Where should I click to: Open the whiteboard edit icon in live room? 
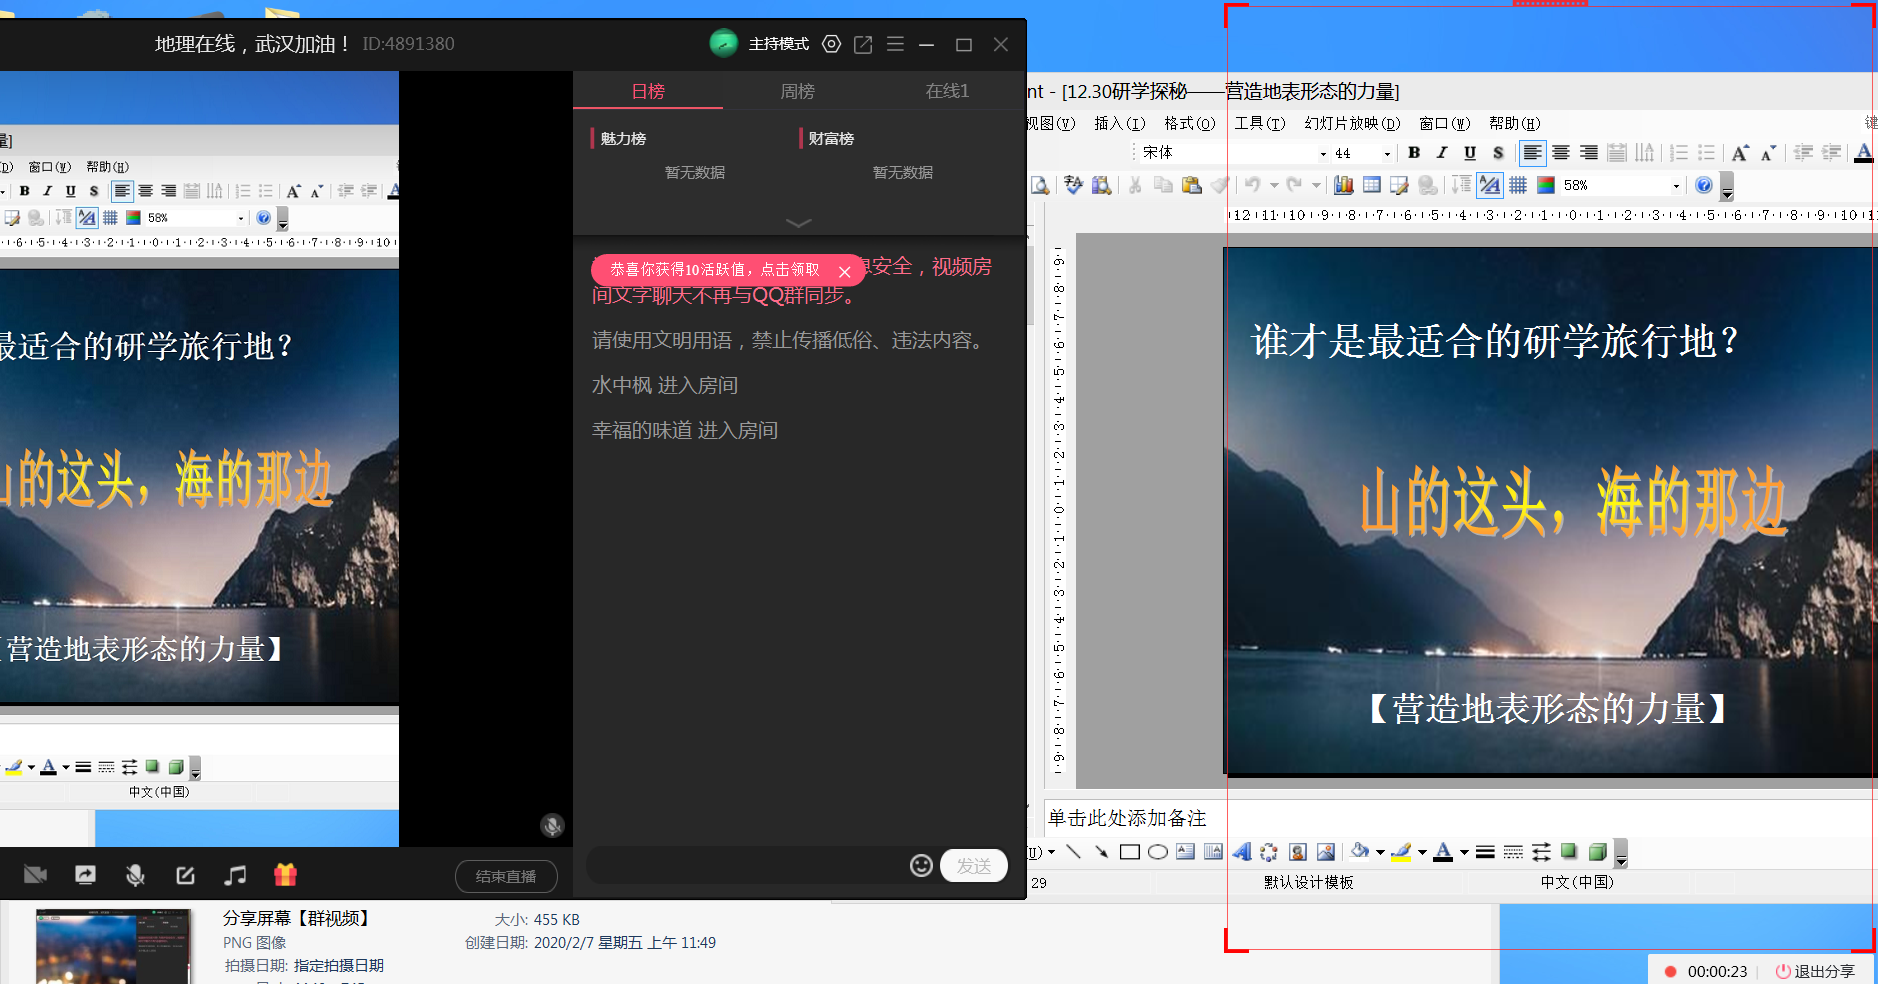point(185,875)
